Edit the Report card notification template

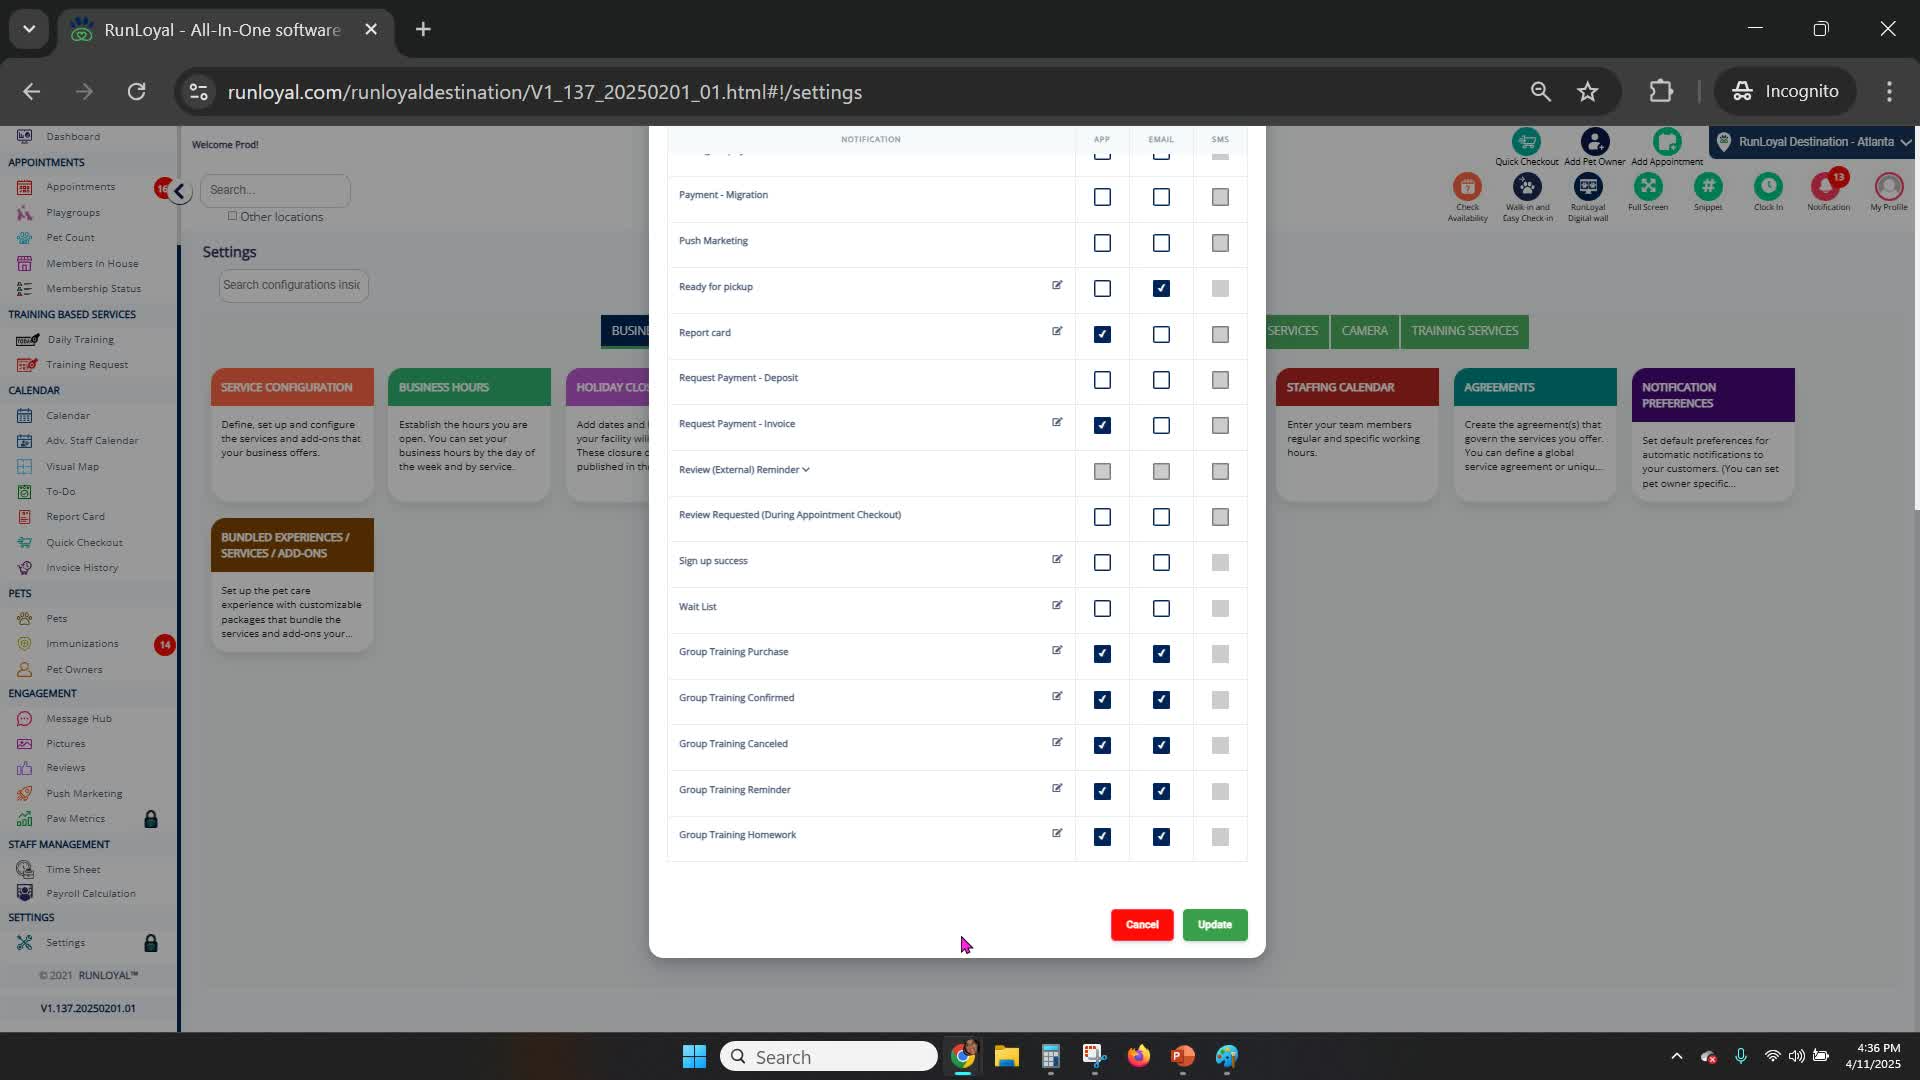pyautogui.click(x=1057, y=332)
